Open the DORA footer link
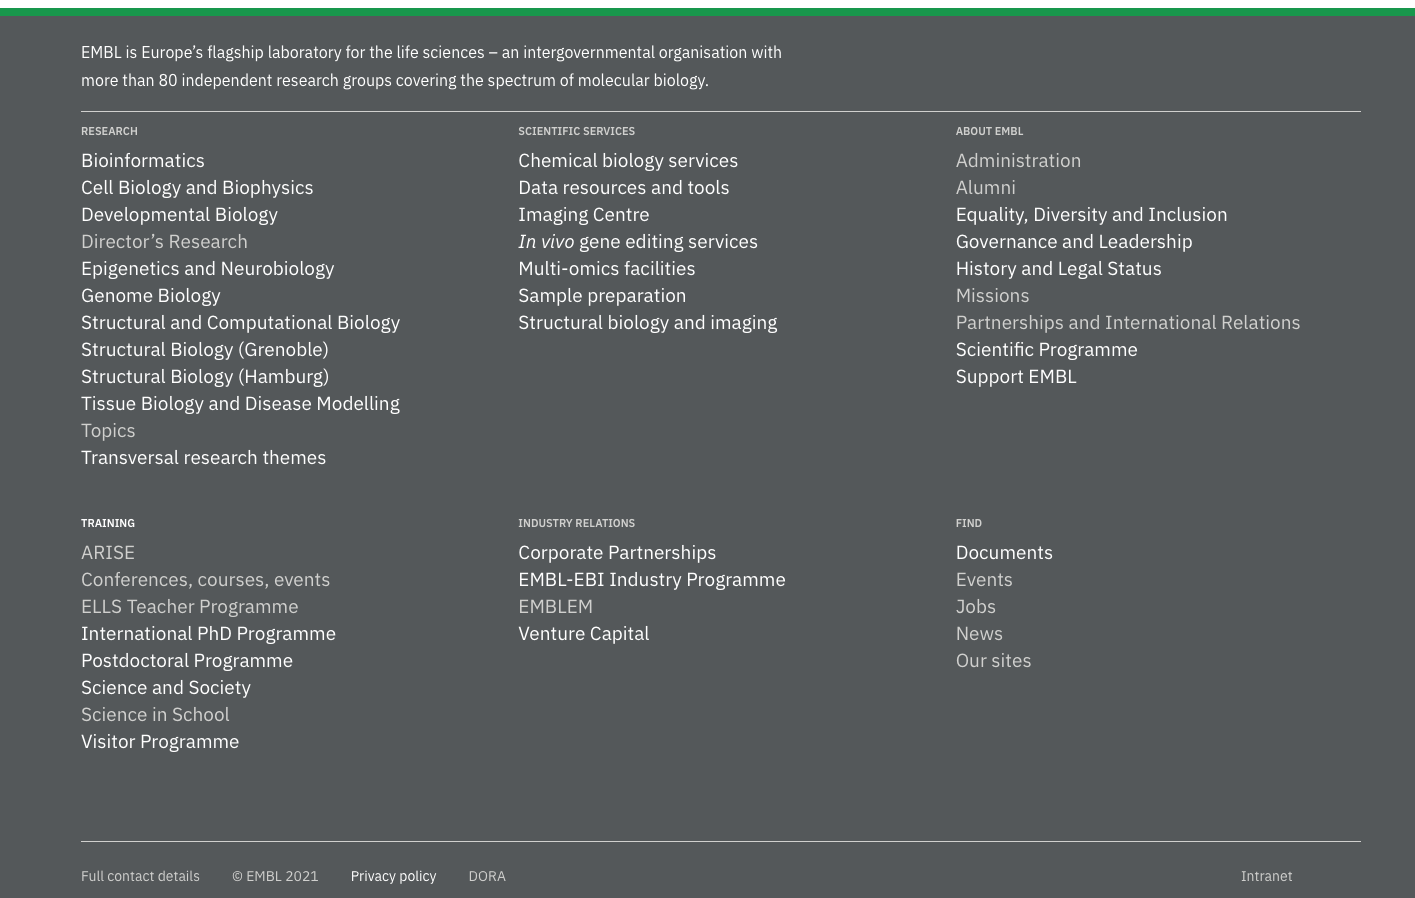Image resolution: width=1415 pixels, height=898 pixels. 487,876
